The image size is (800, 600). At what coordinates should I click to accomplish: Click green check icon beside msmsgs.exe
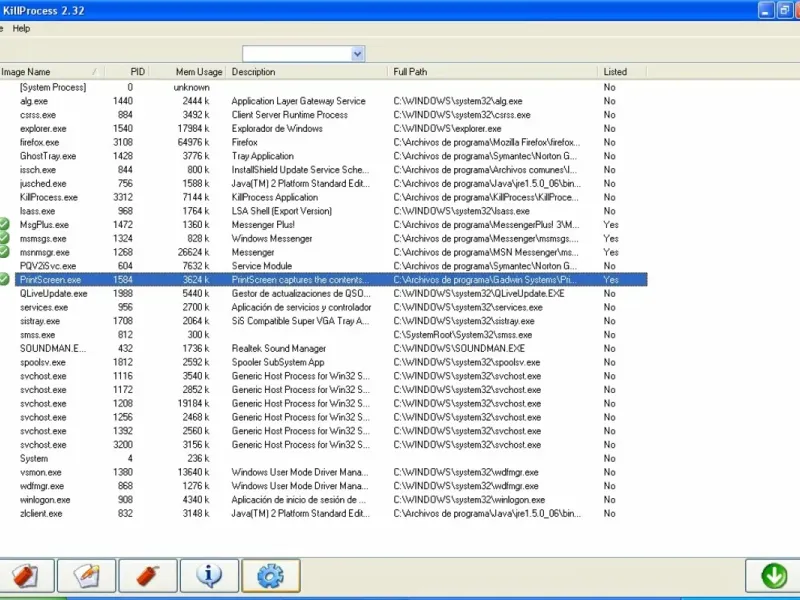click(4, 238)
